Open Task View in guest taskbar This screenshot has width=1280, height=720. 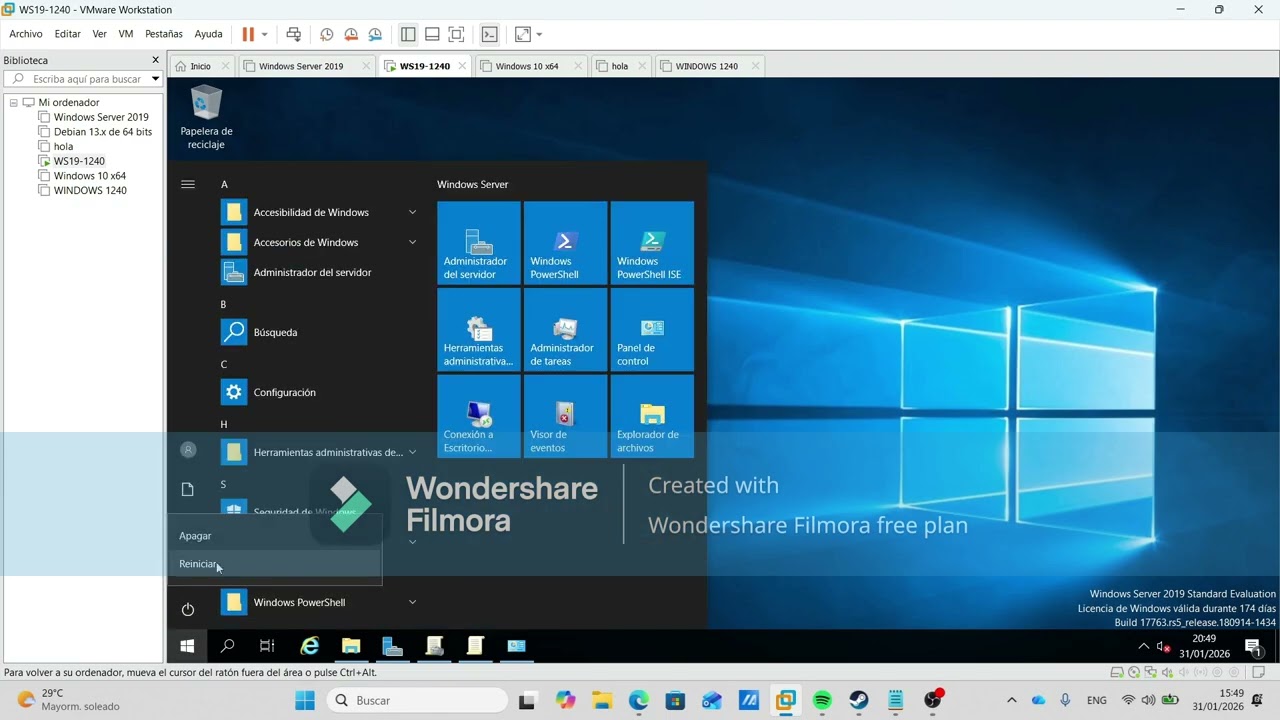click(x=267, y=646)
